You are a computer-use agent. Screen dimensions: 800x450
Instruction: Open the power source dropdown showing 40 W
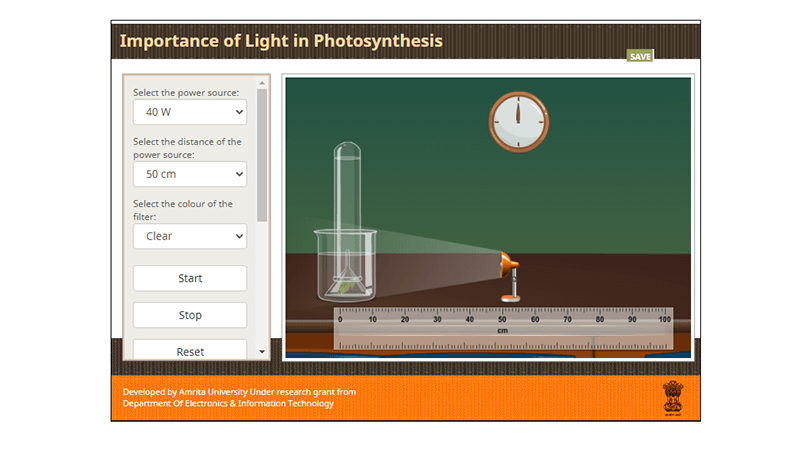189,112
